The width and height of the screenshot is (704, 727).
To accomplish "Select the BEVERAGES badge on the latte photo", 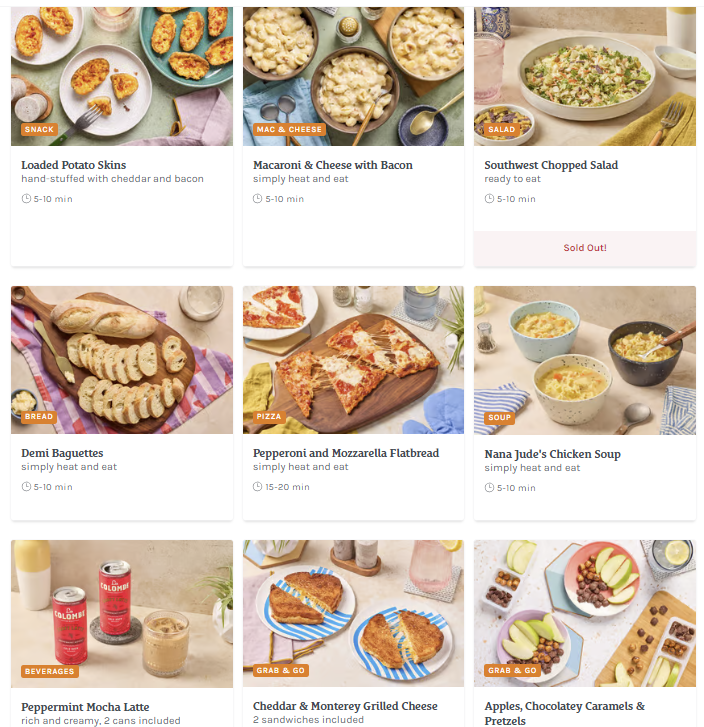I will [x=50, y=671].
